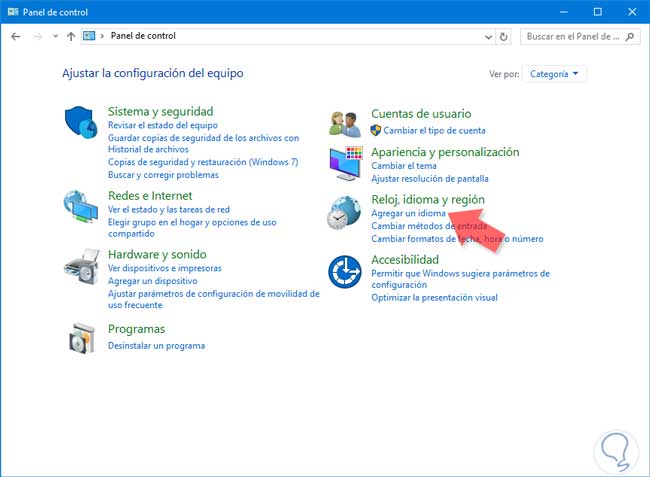Open Buscar y corregir problemas
The width and height of the screenshot is (650, 477).
(x=163, y=175)
